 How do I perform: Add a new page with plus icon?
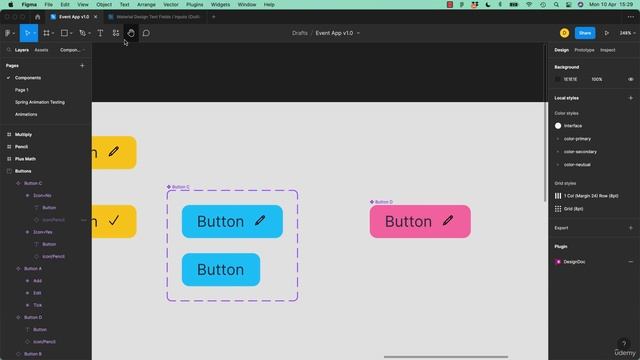tap(82, 65)
